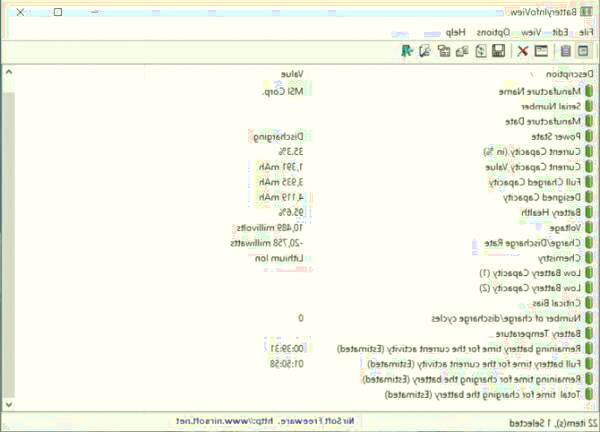
Task: Click the vertical scrollbar track
Action: pos(6,250)
